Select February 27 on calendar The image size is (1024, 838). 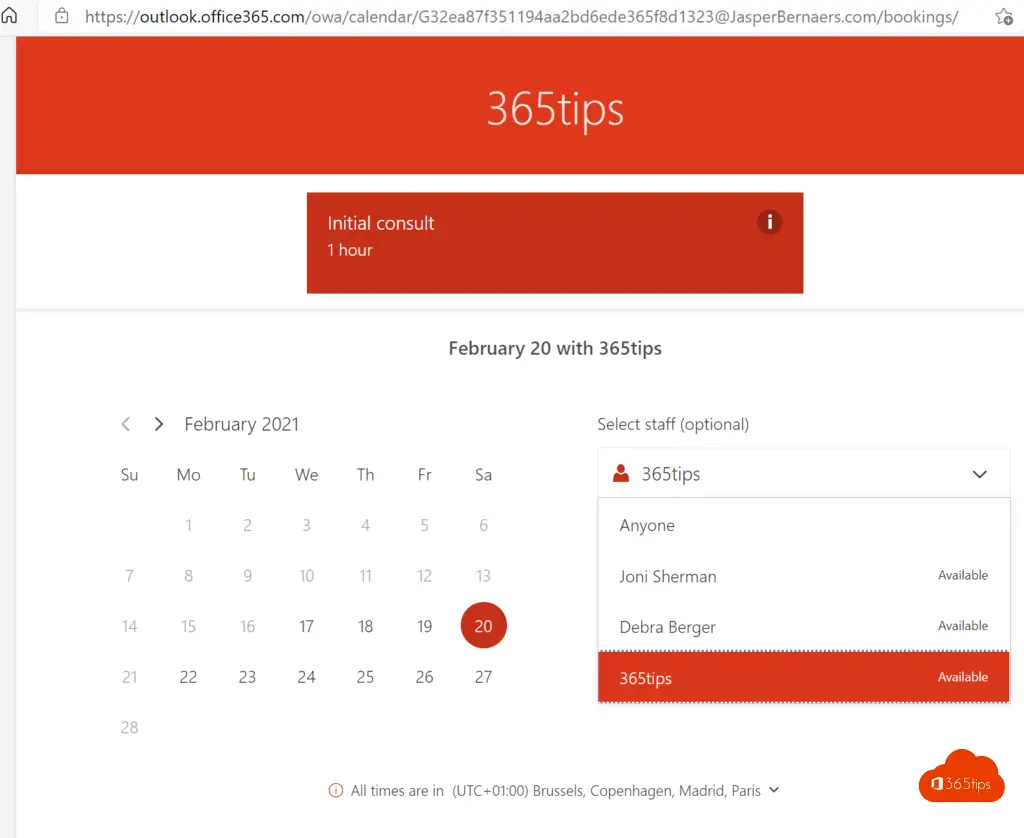pyautogui.click(x=483, y=677)
